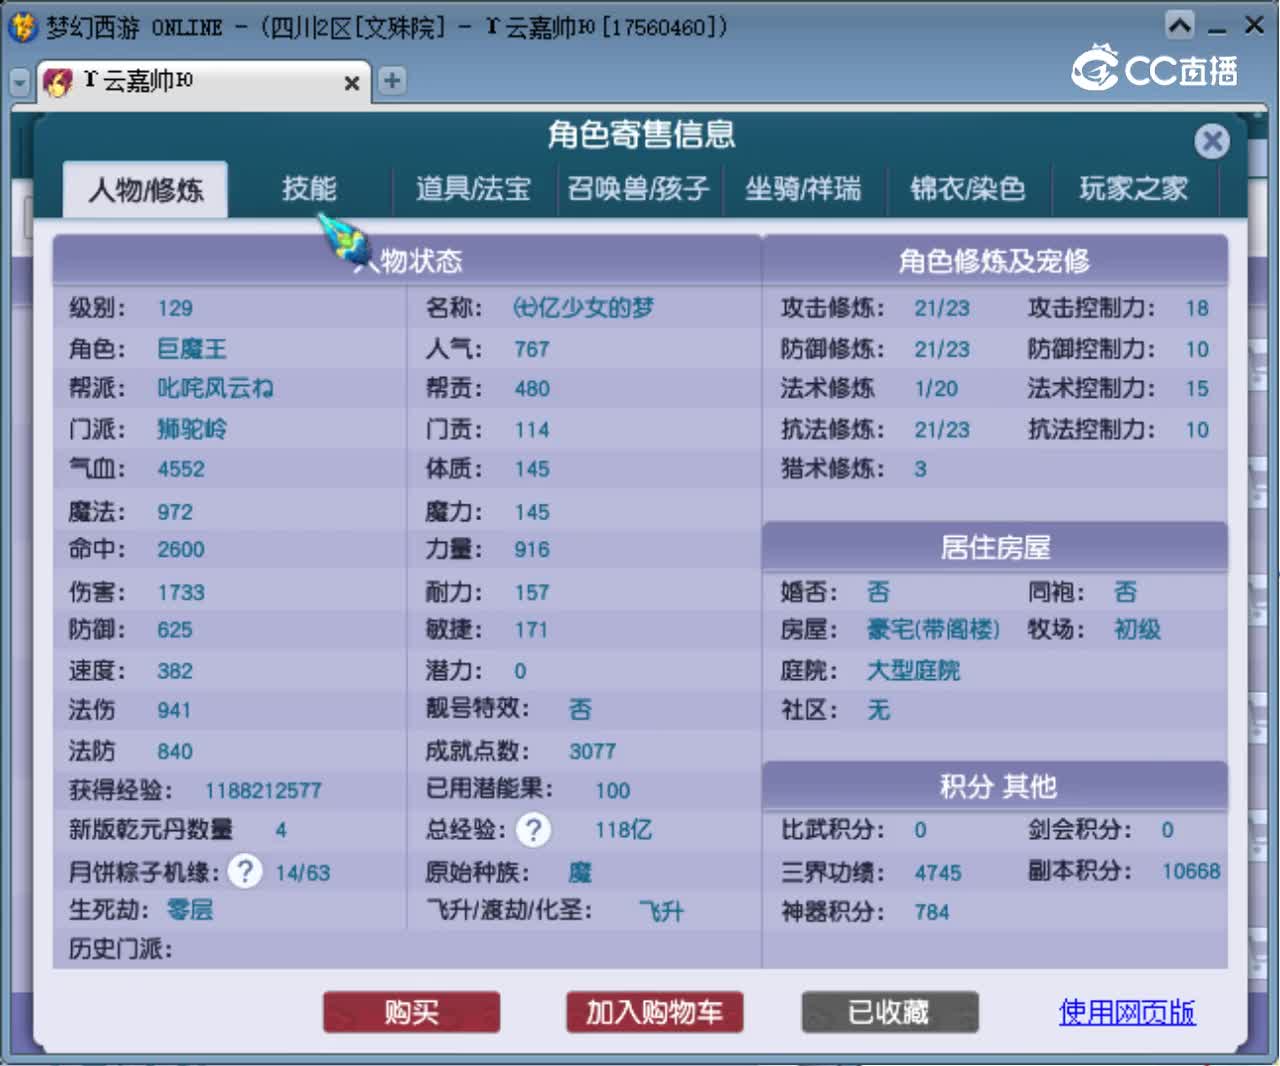
Task: Click the 三界功绩 value 4745
Action: (x=938, y=872)
